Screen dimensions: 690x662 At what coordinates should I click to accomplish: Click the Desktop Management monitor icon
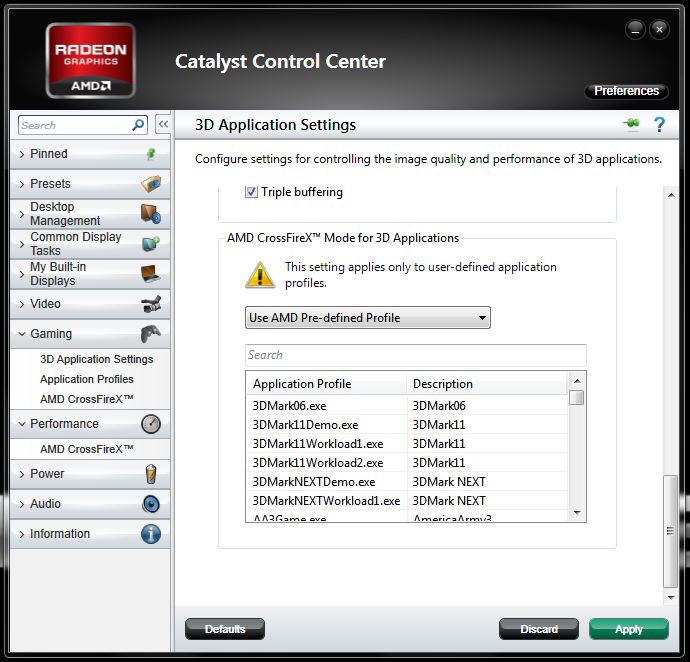(x=151, y=213)
